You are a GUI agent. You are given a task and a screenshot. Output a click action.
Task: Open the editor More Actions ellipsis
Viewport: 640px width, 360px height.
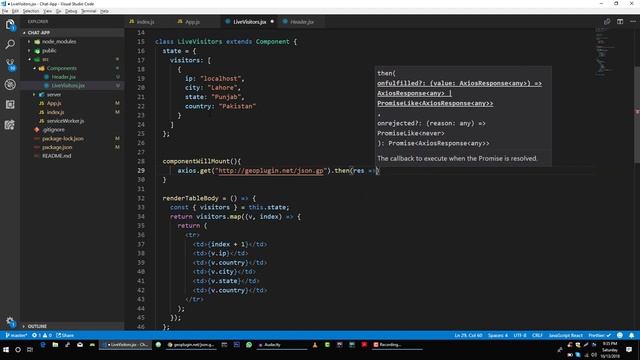coord(633,22)
